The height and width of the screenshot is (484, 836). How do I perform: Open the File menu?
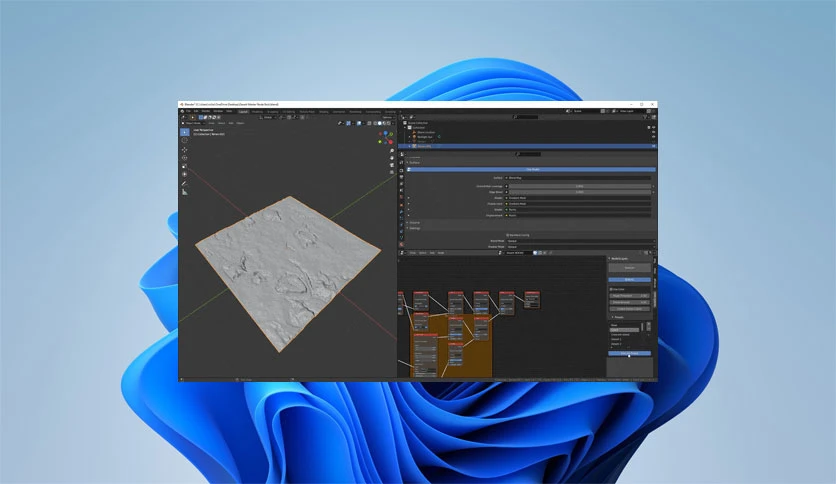pos(188,111)
